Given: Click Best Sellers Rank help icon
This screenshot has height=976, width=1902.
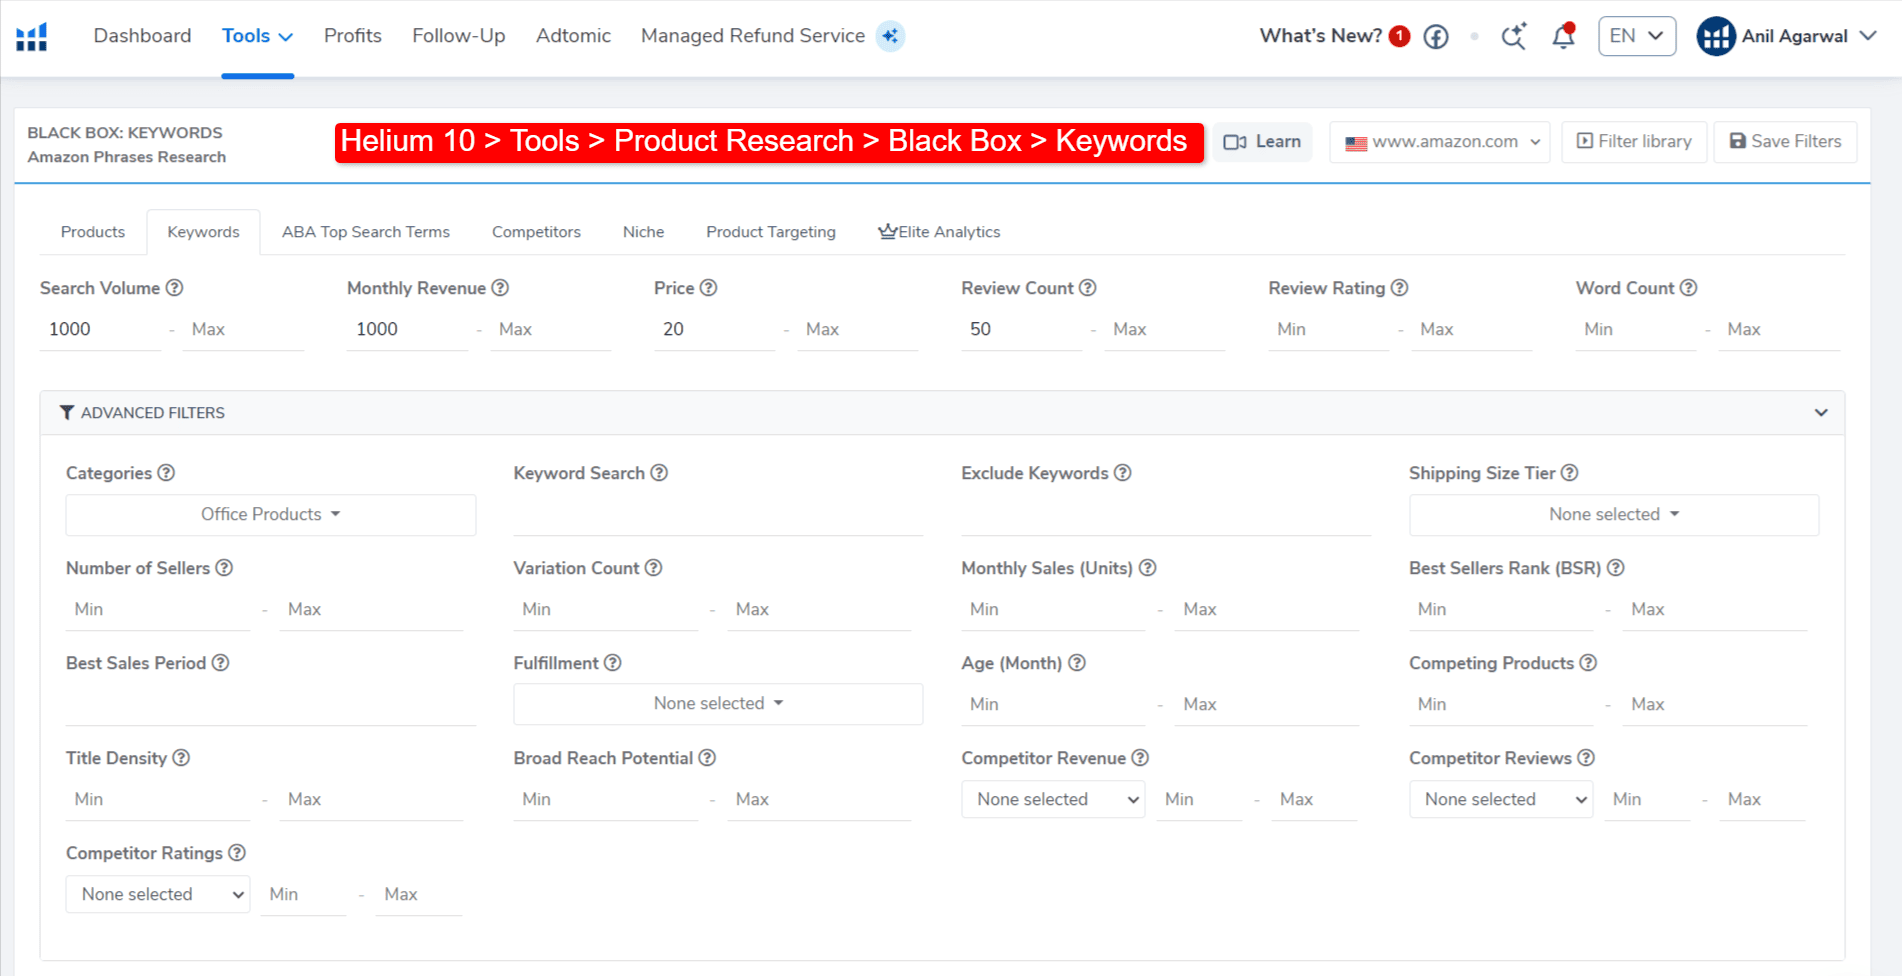Looking at the screenshot, I should coord(1615,568).
